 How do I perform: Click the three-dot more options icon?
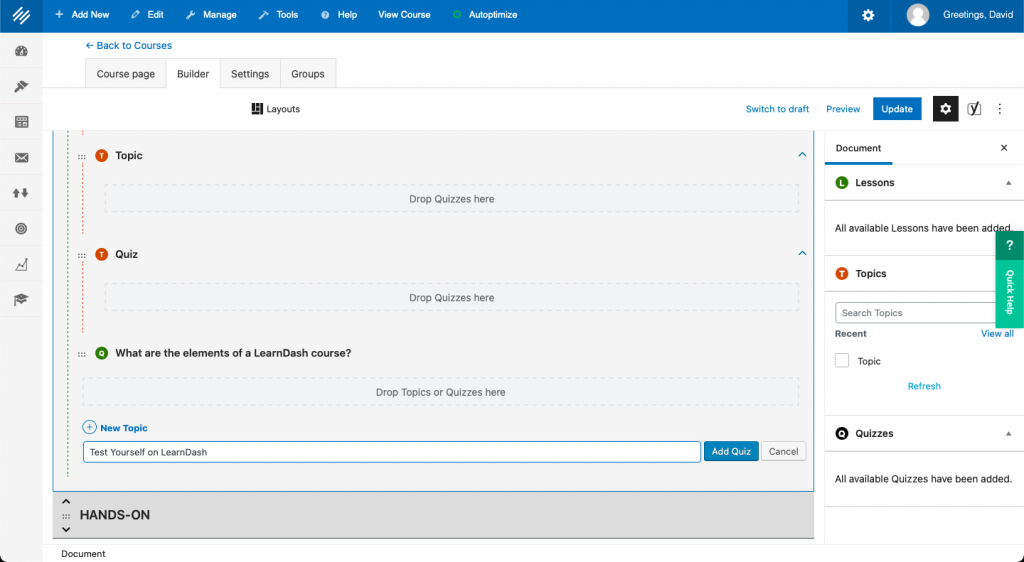1000,109
